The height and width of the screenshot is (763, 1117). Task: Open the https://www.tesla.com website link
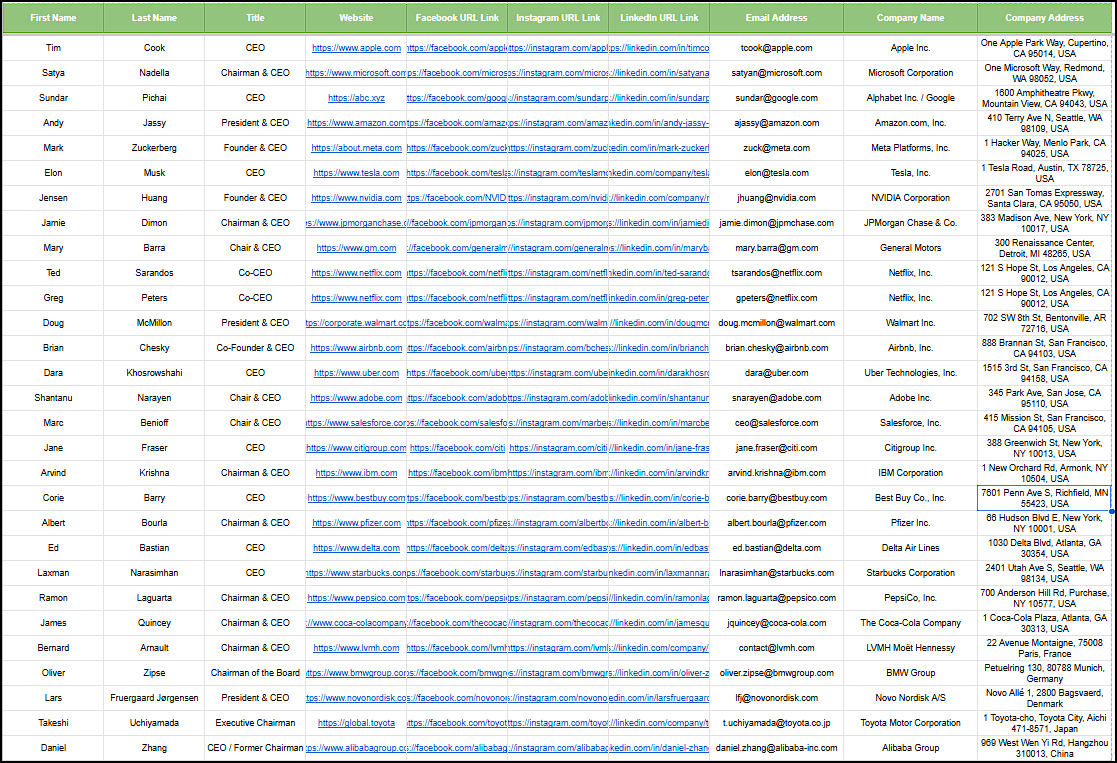point(356,172)
